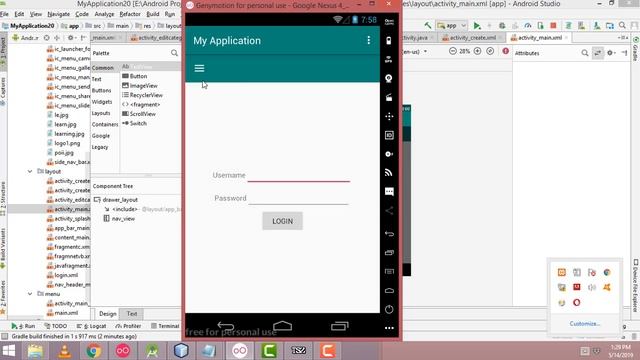Click Genymotion sidebar back arrow button
Image resolution: width=640 pixels, height=360 pixels.
[389, 233]
